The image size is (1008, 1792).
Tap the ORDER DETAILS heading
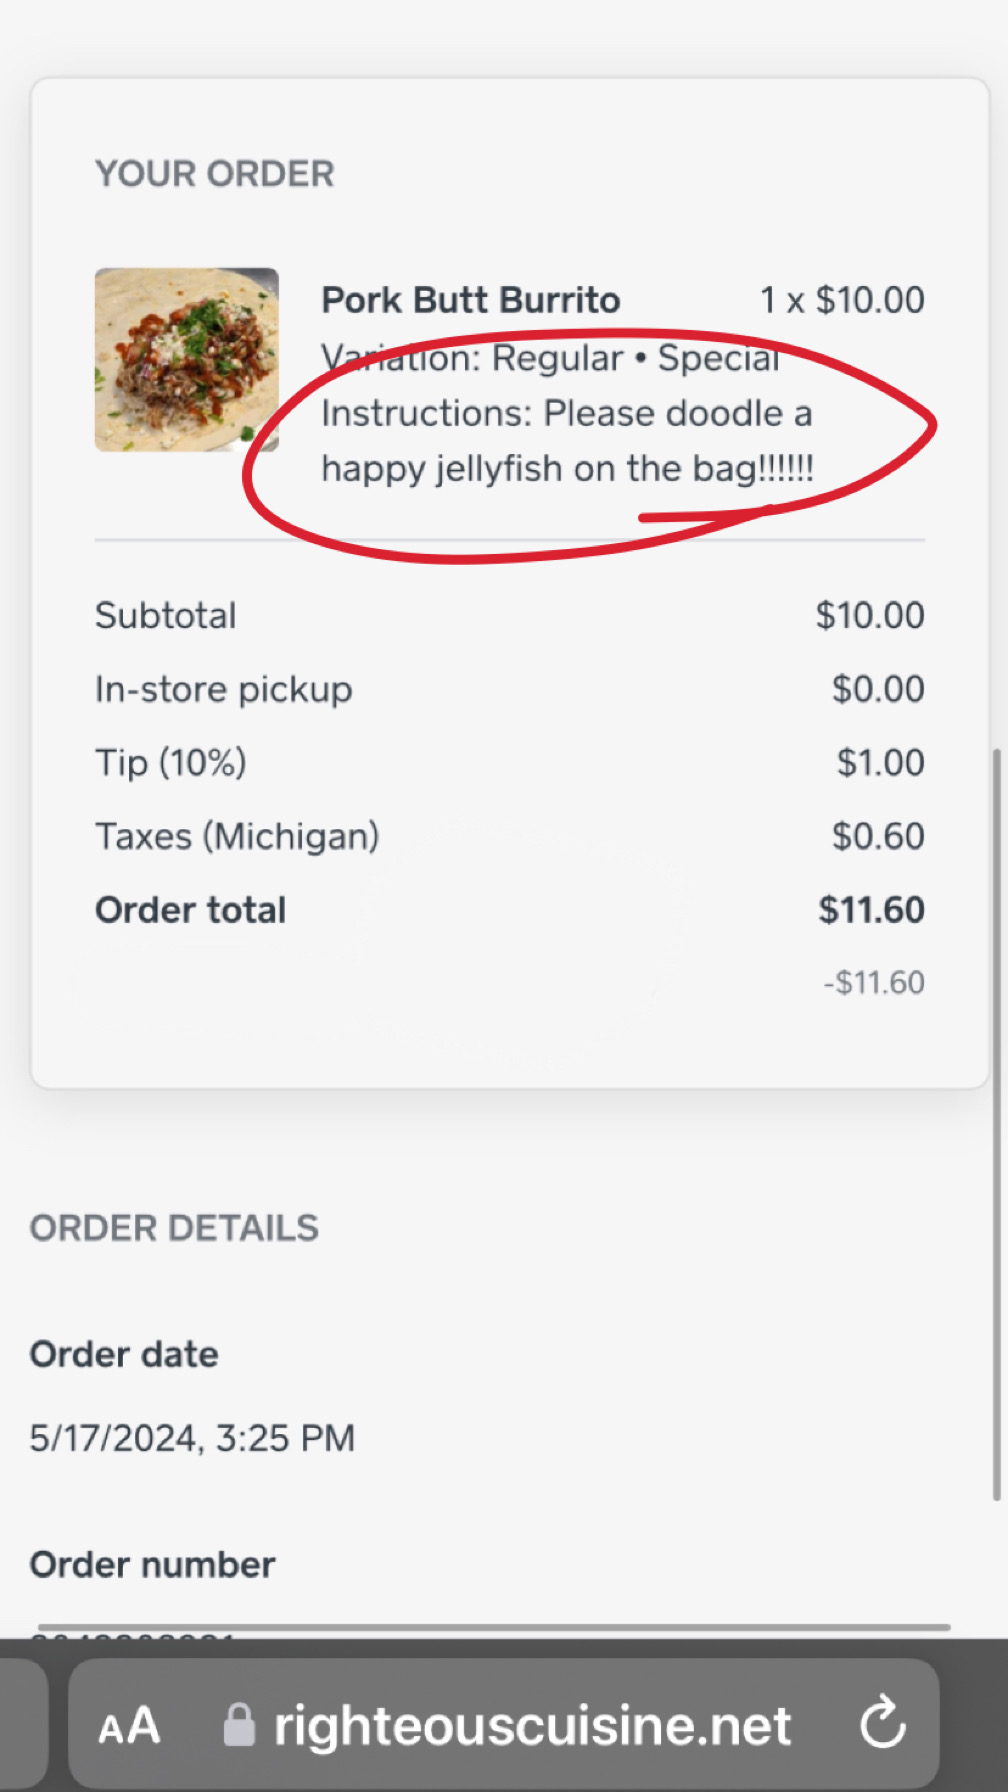pos(174,1228)
